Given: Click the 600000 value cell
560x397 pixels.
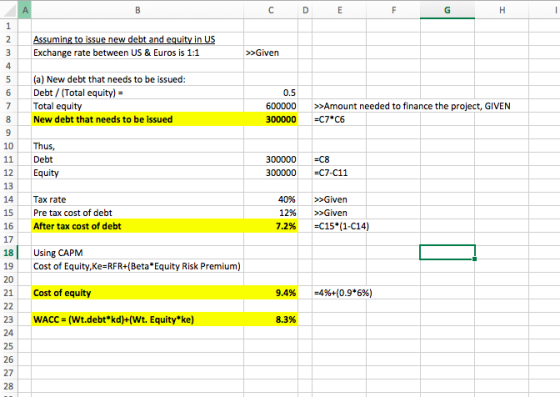Looking at the screenshot, I should tap(271, 106).
